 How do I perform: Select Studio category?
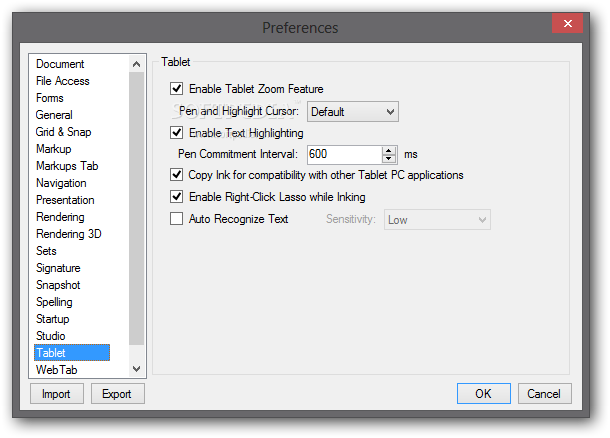coord(51,336)
